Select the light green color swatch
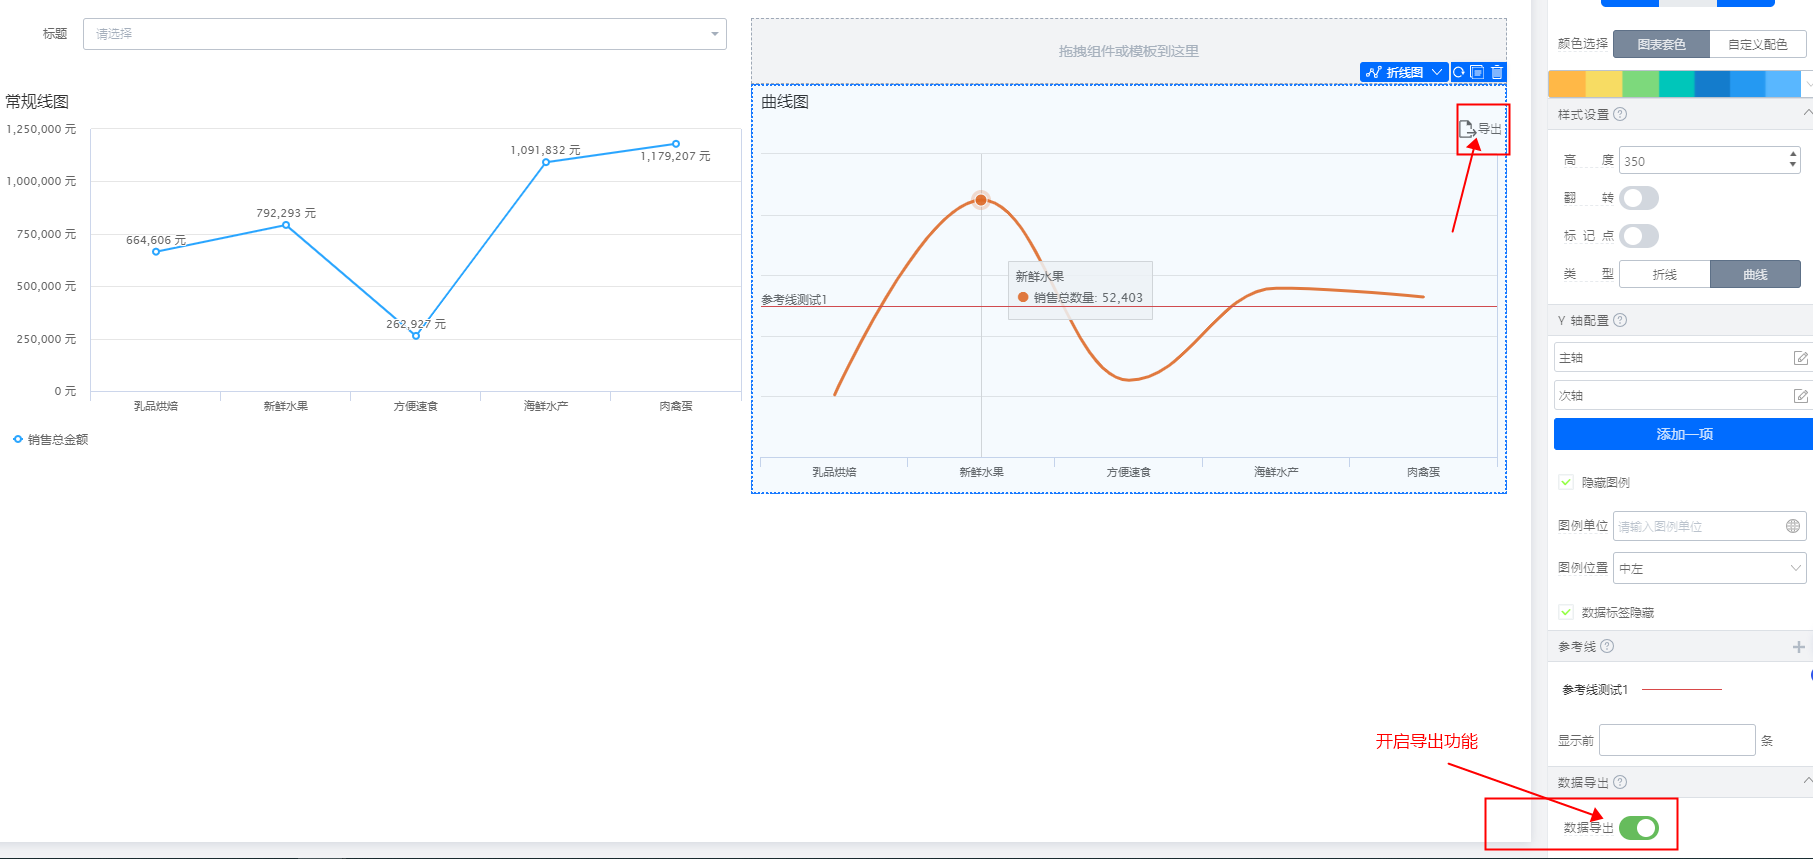 coord(1640,84)
